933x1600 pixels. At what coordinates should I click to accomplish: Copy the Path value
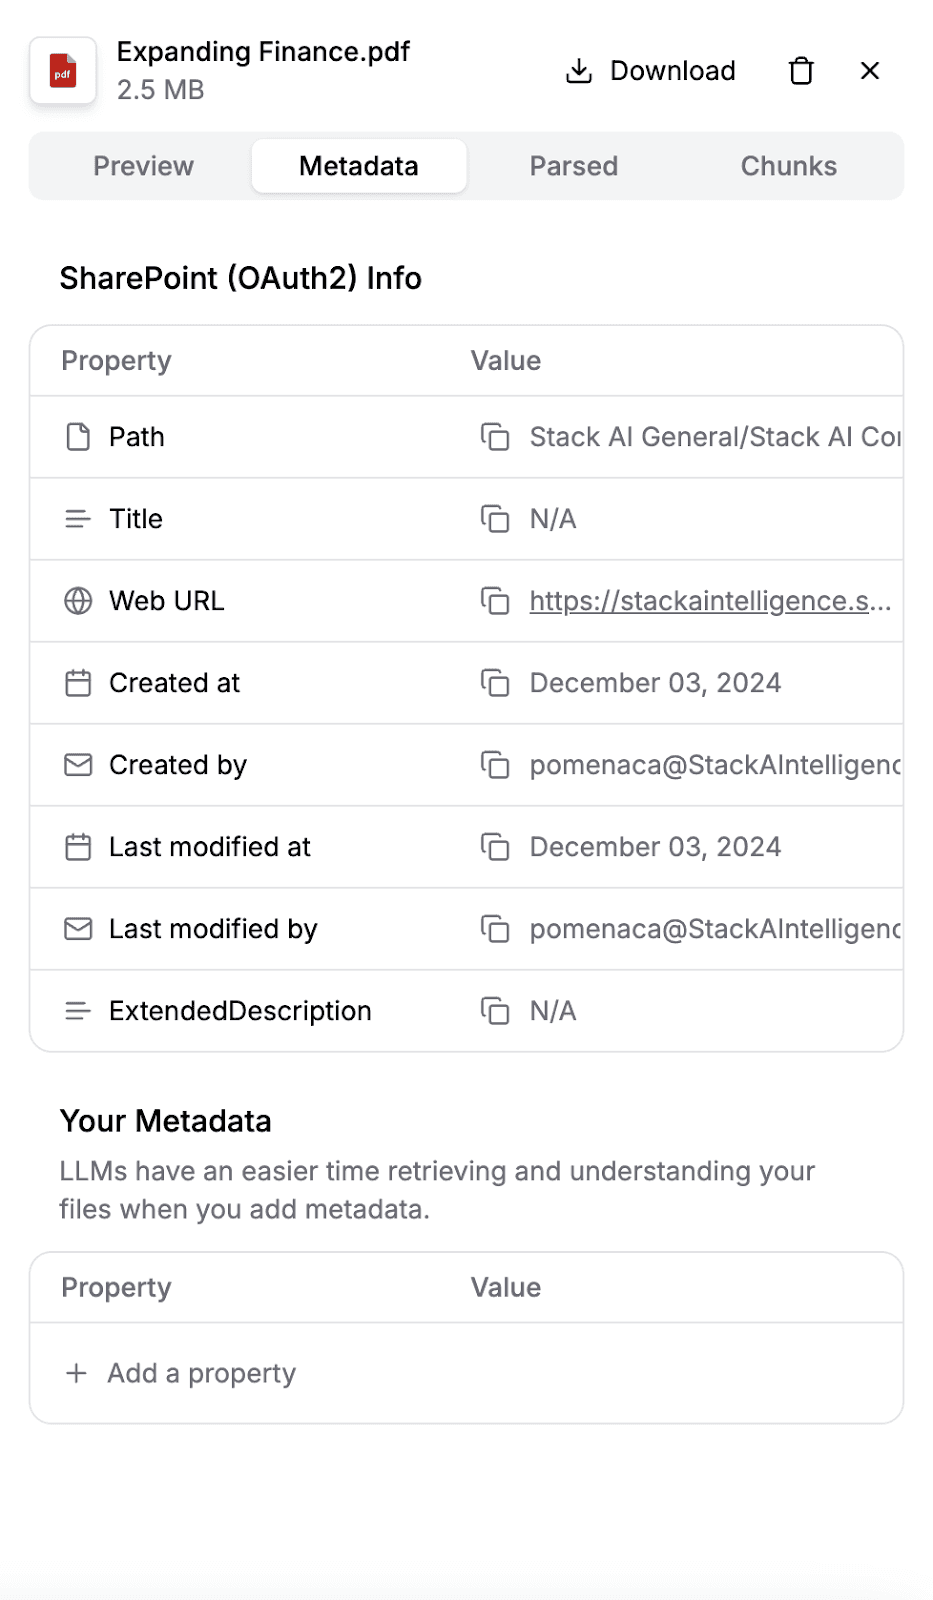pyautogui.click(x=495, y=437)
